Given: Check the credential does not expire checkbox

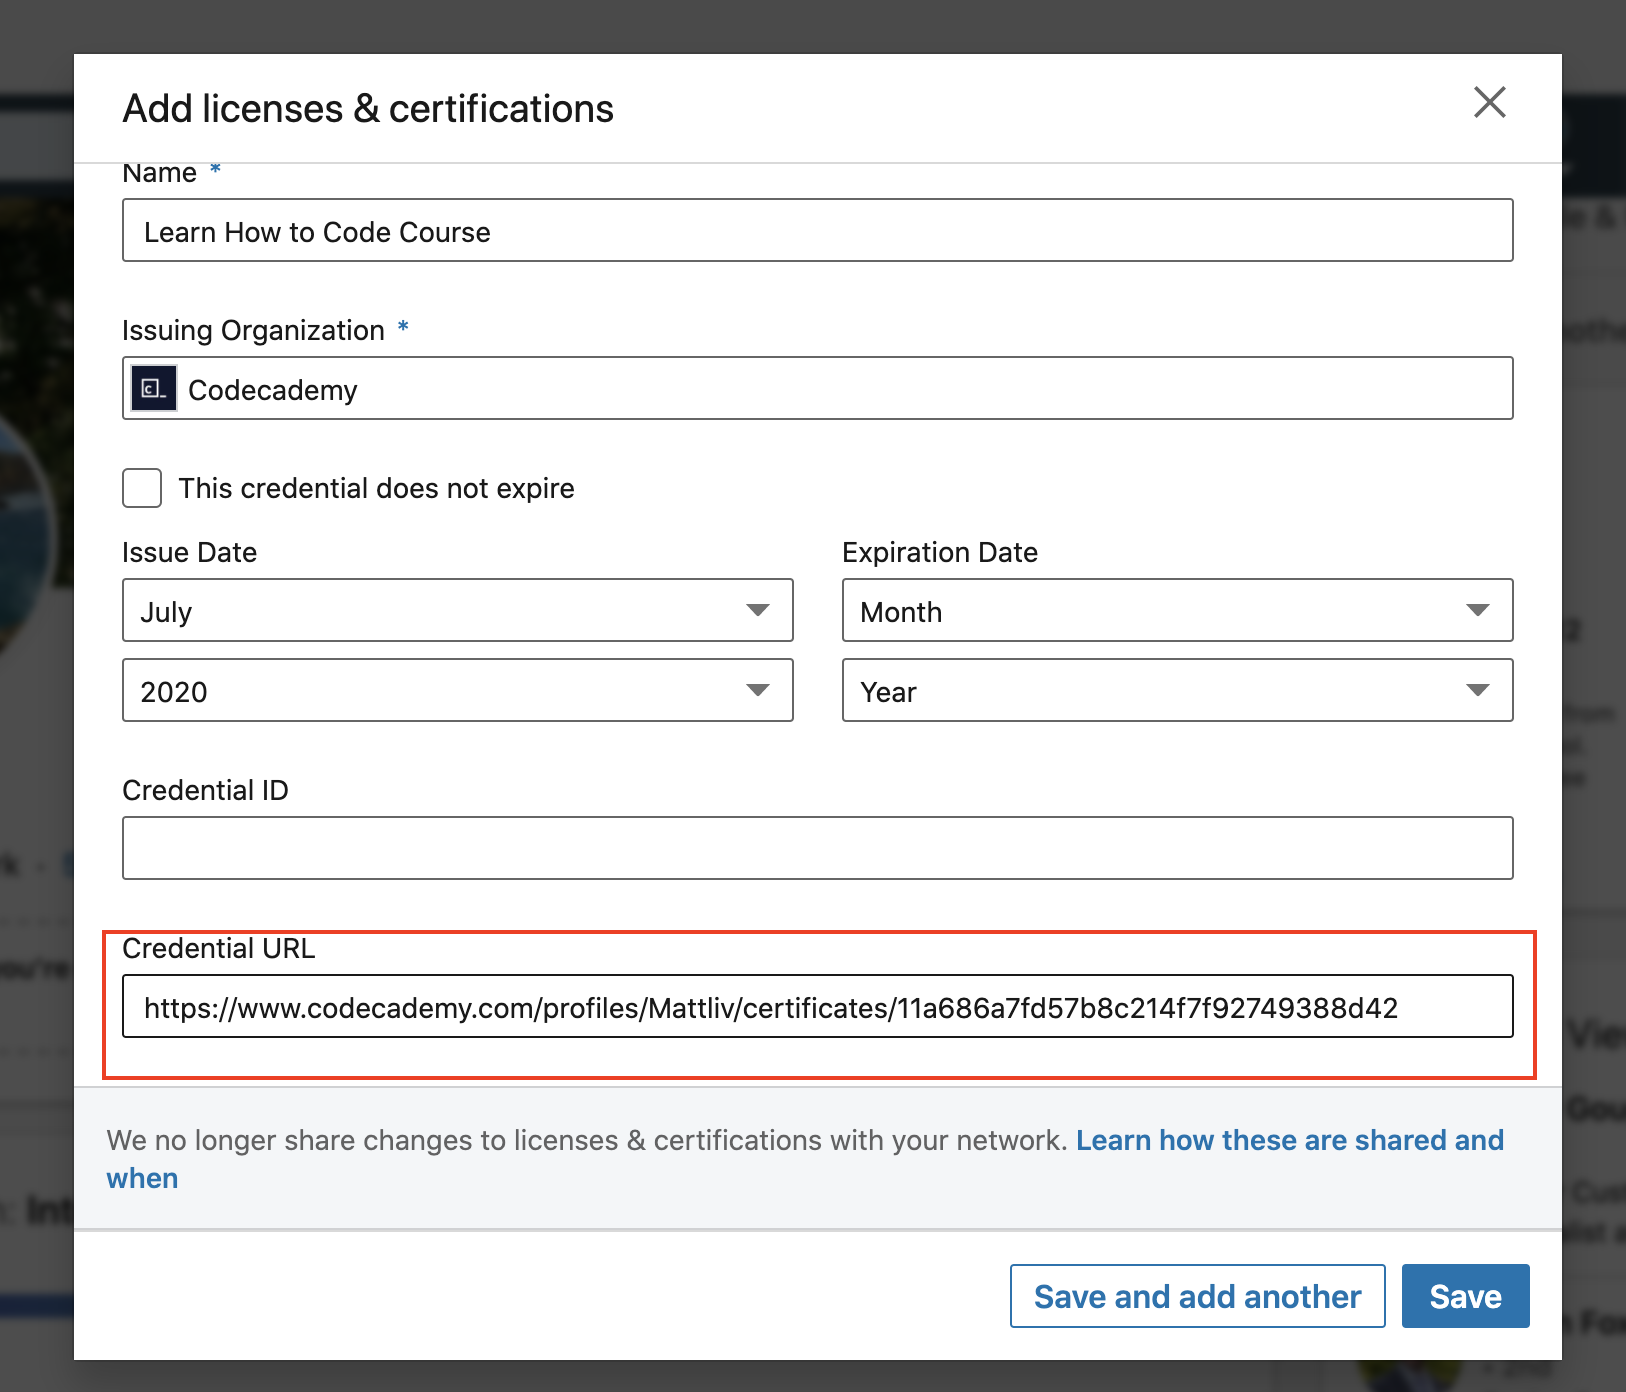Looking at the screenshot, I should 142,488.
